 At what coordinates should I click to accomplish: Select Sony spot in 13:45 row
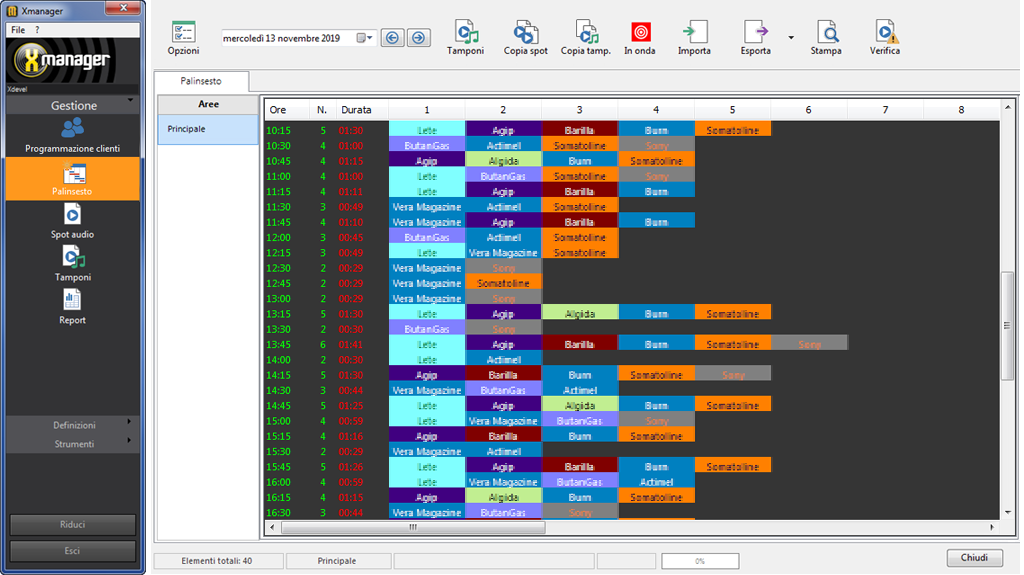[x=809, y=344]
